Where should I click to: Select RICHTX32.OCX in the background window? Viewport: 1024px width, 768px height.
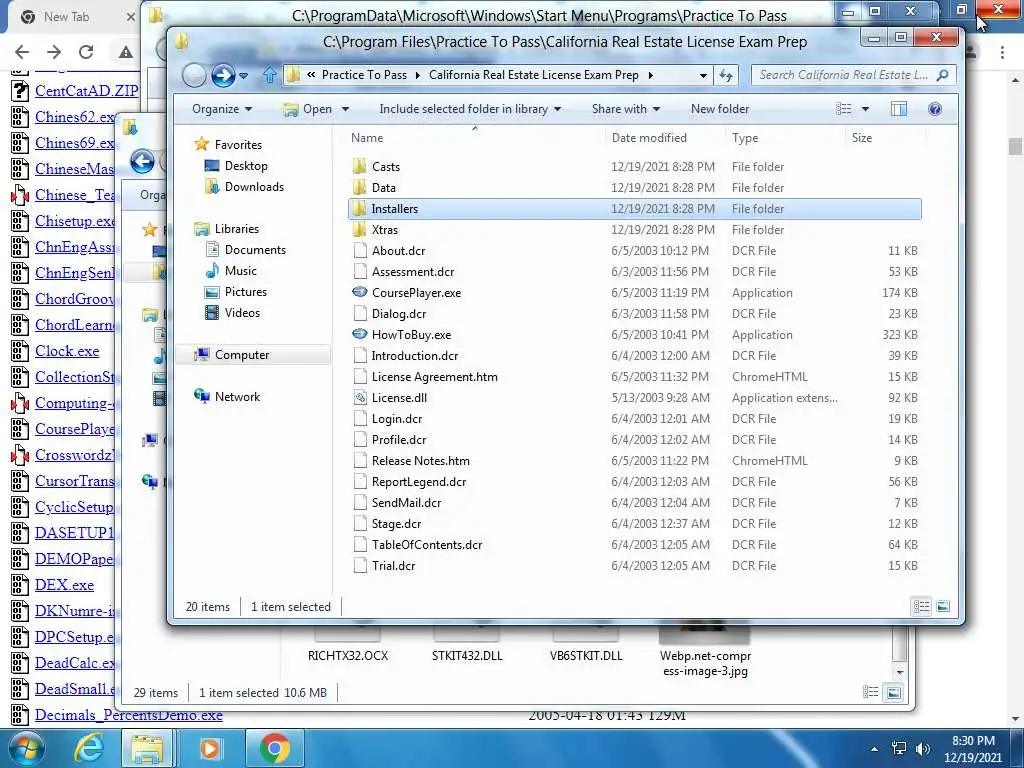pyautogui.click(x=347, y=656)
